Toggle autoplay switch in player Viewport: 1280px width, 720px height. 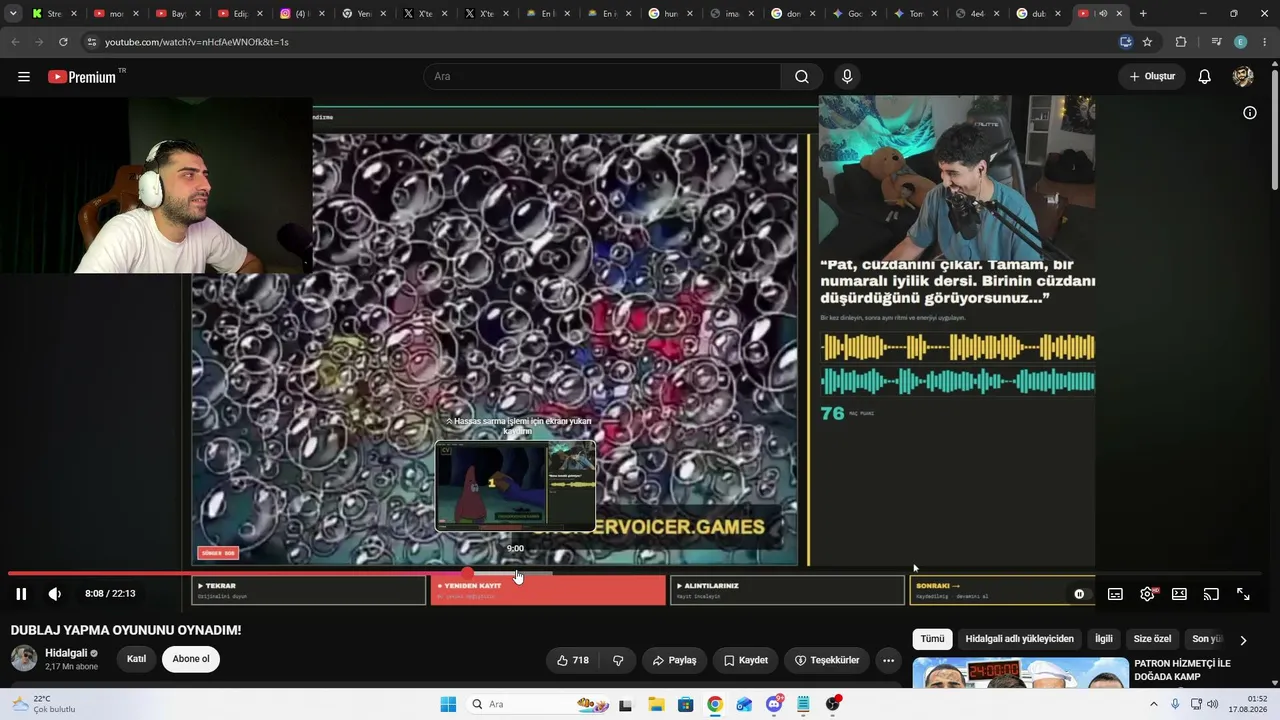click(1079, 594)
